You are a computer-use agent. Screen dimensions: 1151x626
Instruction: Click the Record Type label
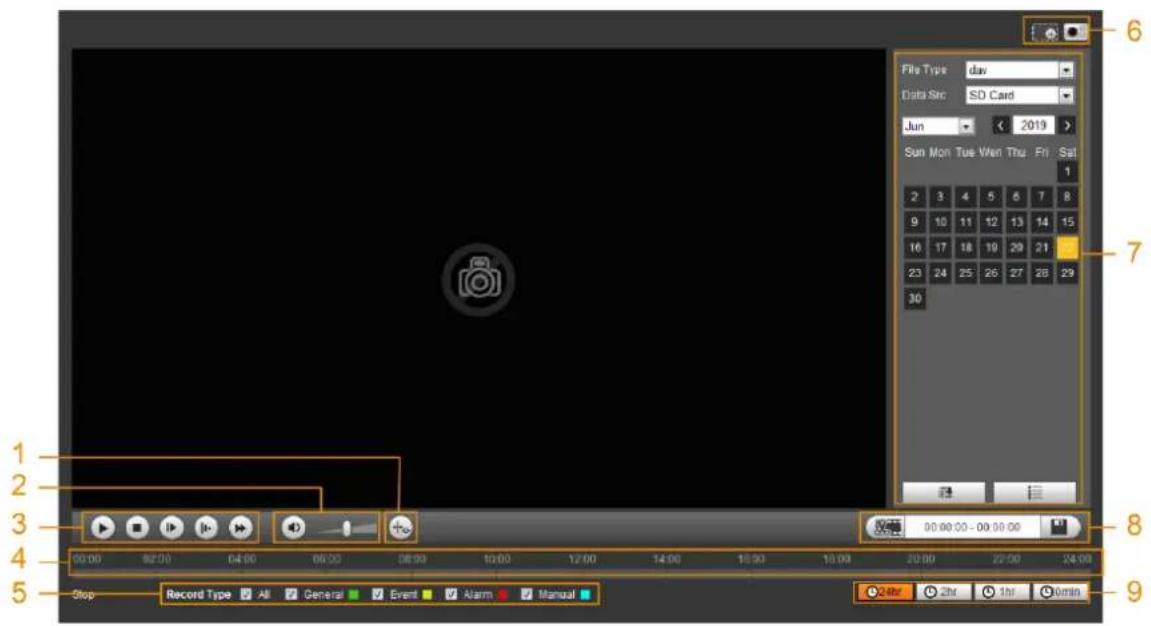click(198, 594)
